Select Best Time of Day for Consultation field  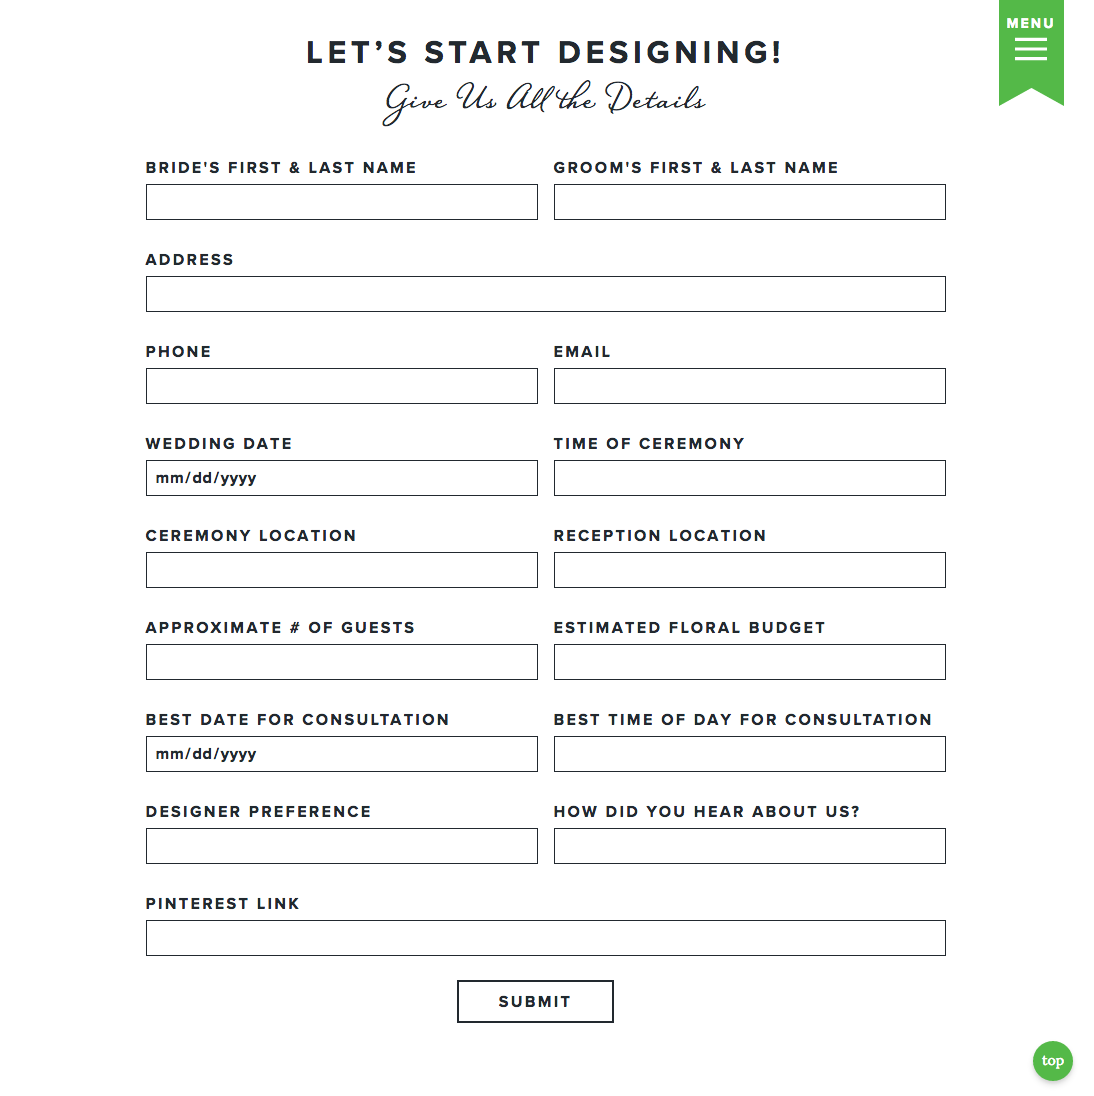pos(749,754)
